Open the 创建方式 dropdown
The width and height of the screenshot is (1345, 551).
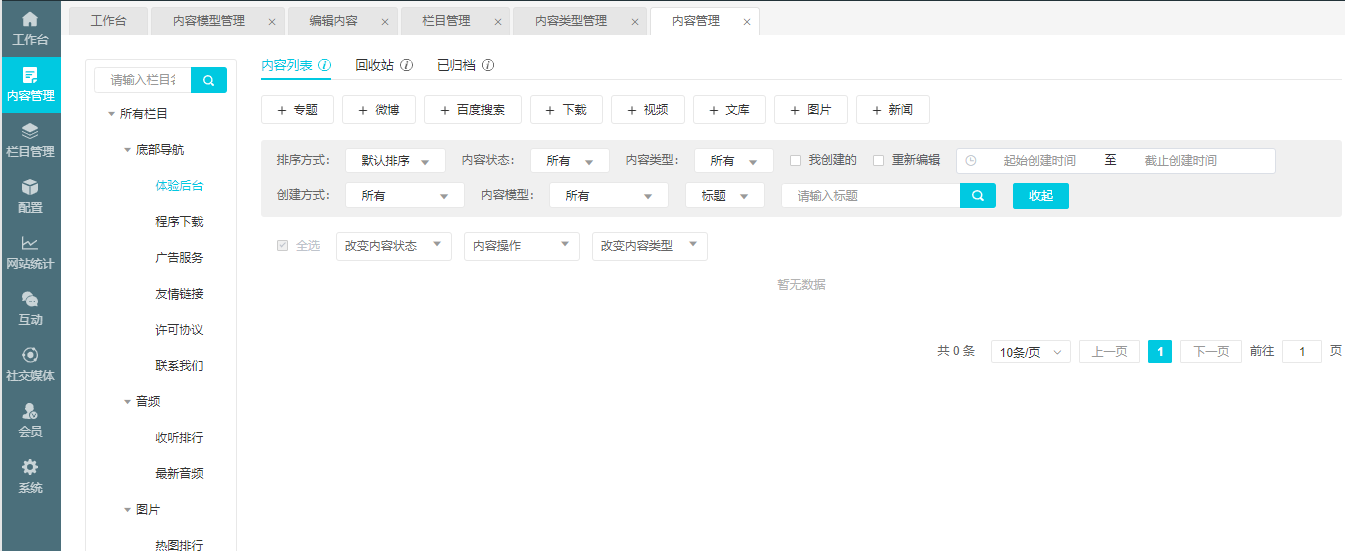(405, 196)
